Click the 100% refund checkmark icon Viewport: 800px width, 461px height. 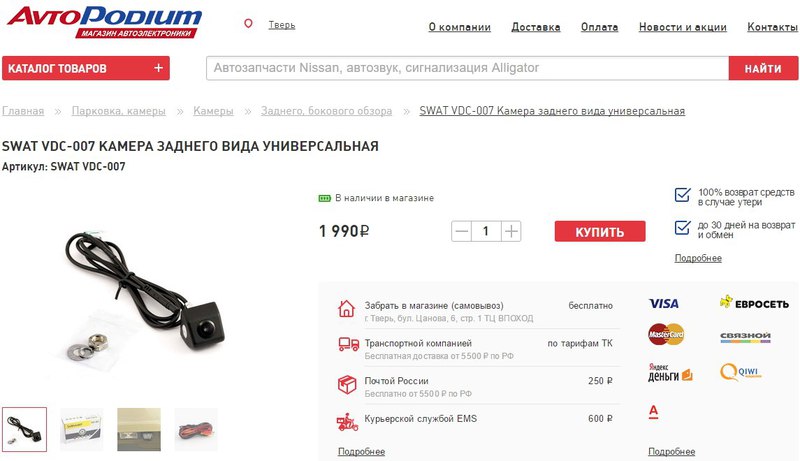tap(682, 195)
